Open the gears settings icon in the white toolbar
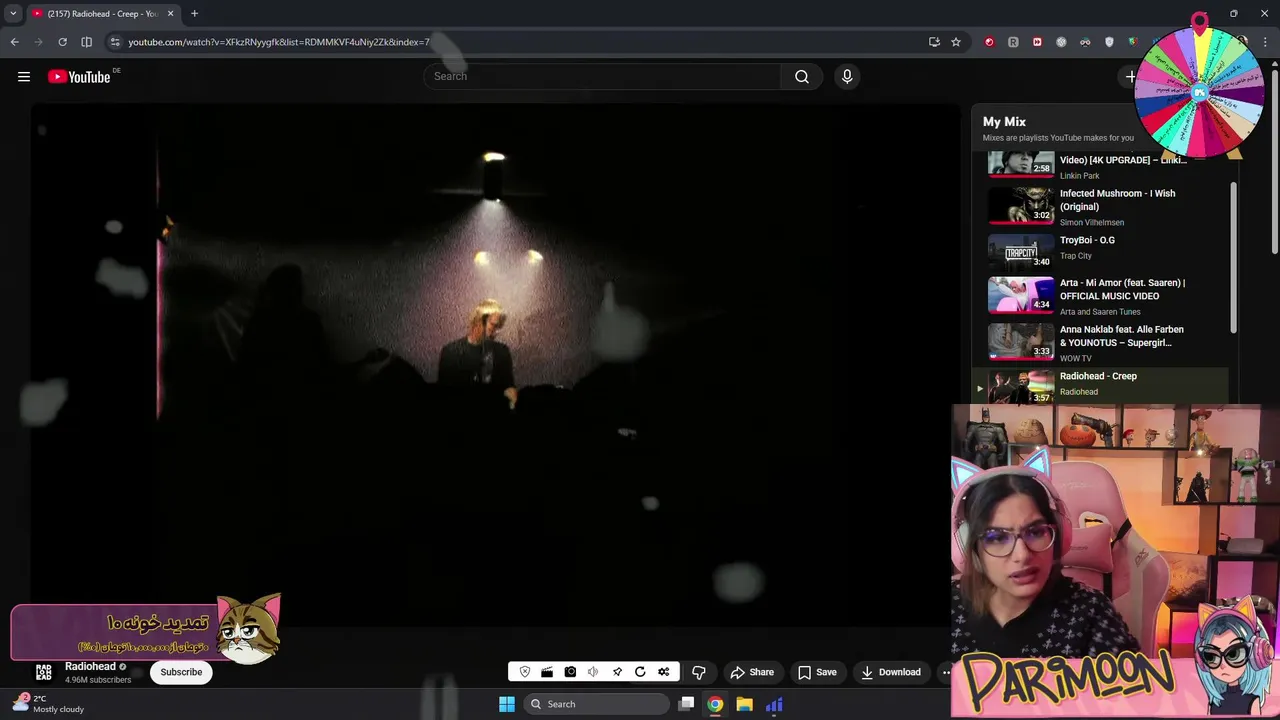This screenshot has width=1280, height=720. (663, 672)
